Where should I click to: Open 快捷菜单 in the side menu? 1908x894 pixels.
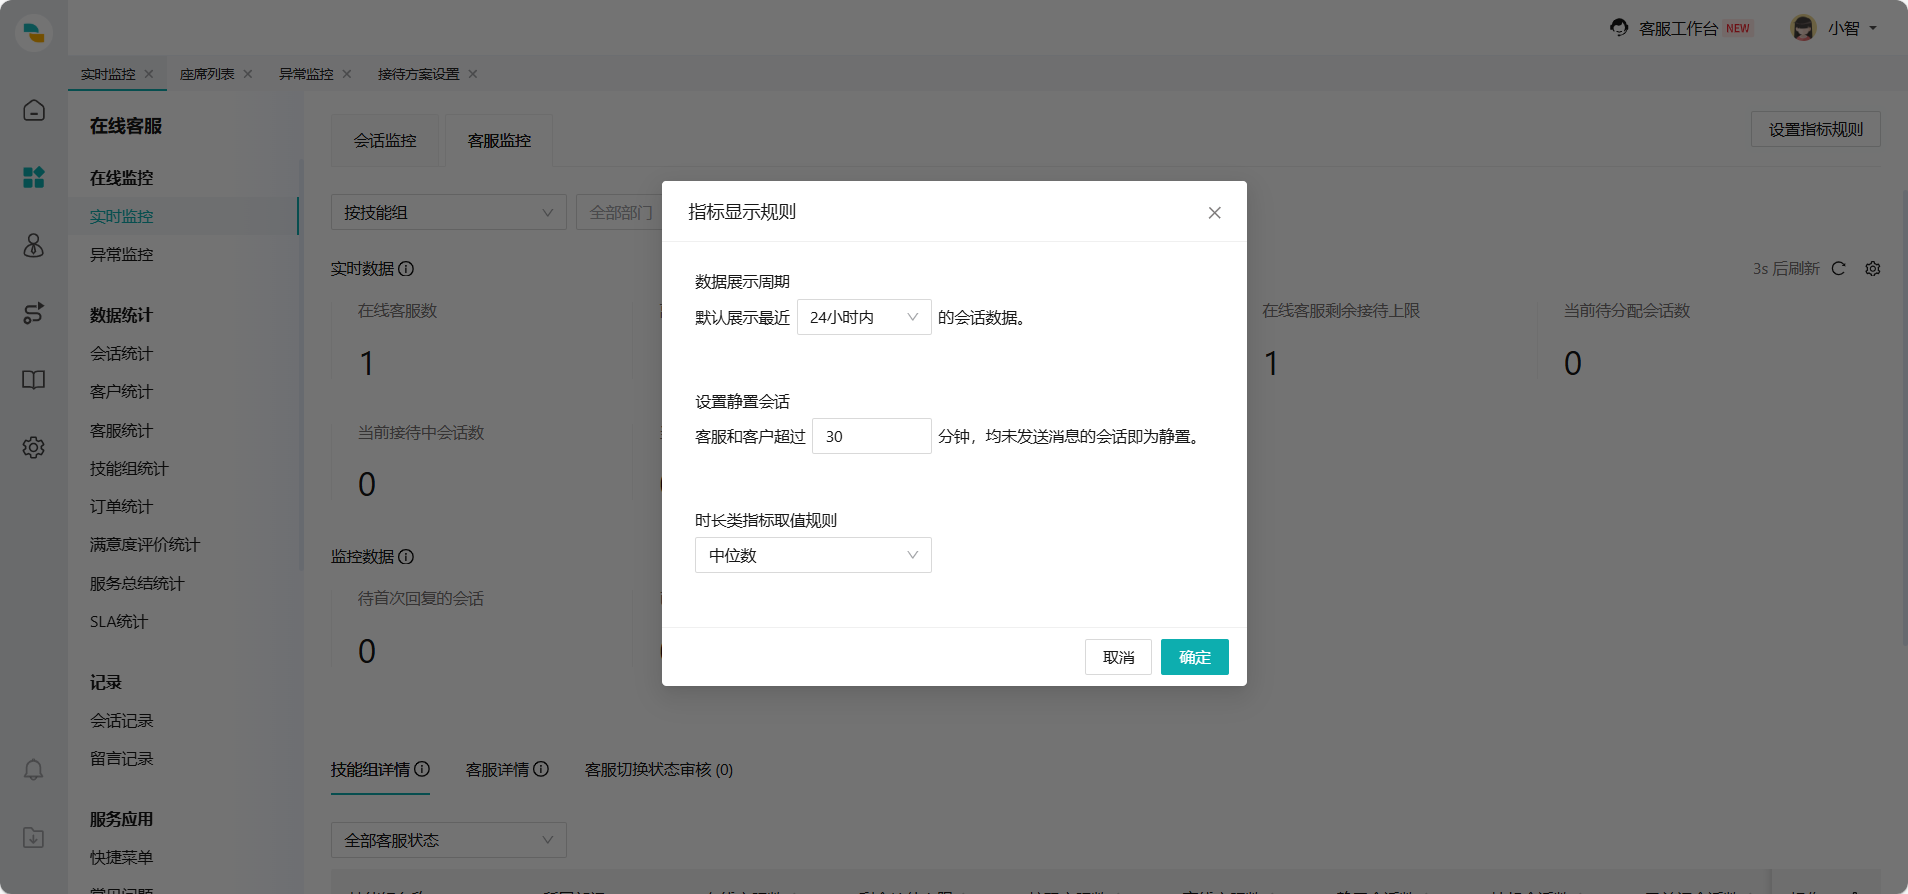coord(122,858)
